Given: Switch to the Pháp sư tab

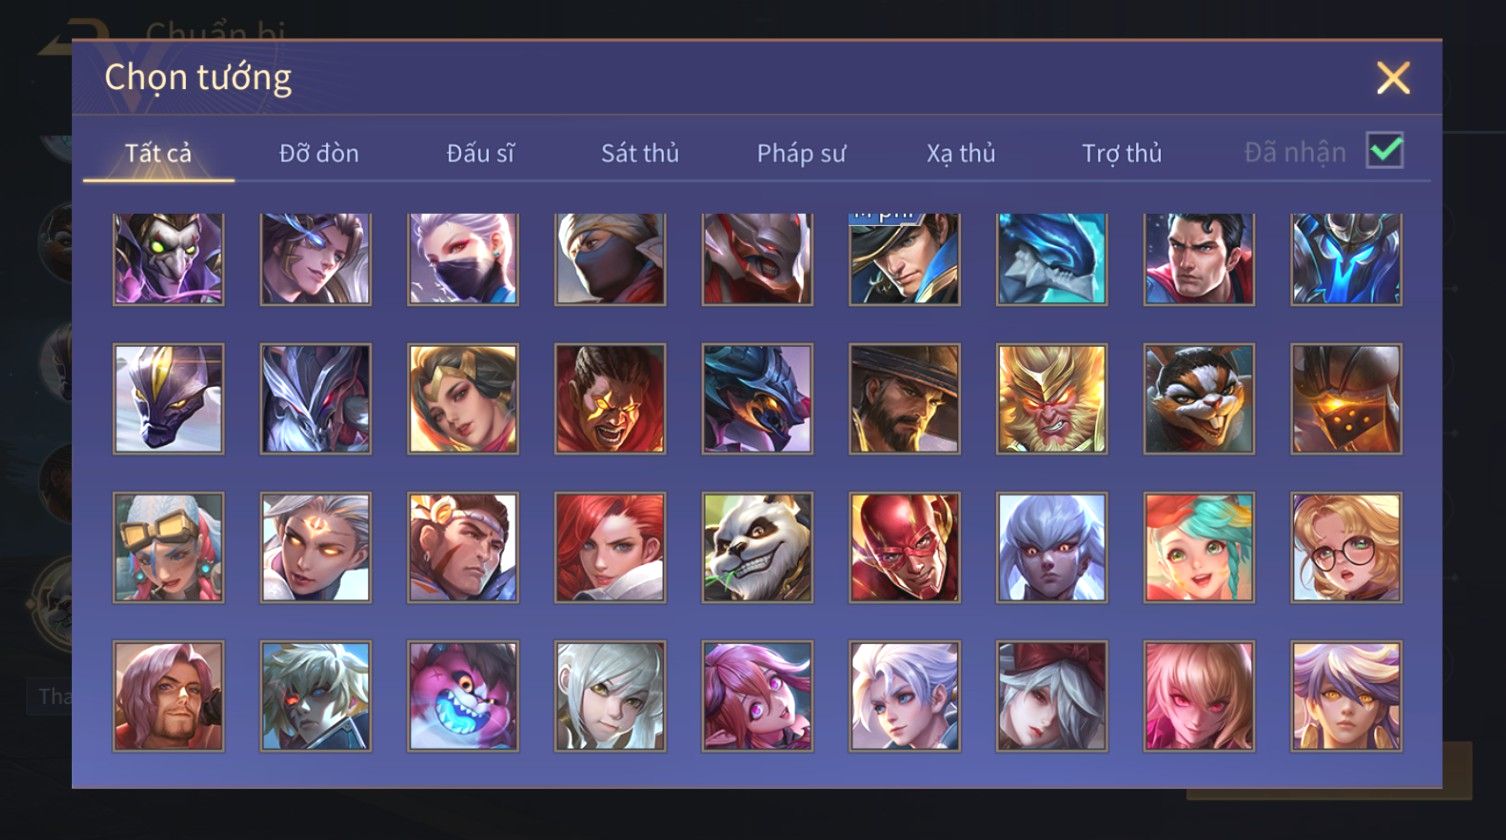Looking at the screenshot, I should click(801, 153).
